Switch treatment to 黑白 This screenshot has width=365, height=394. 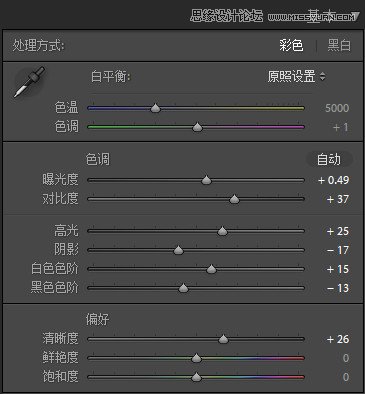[x=339, y=45]
